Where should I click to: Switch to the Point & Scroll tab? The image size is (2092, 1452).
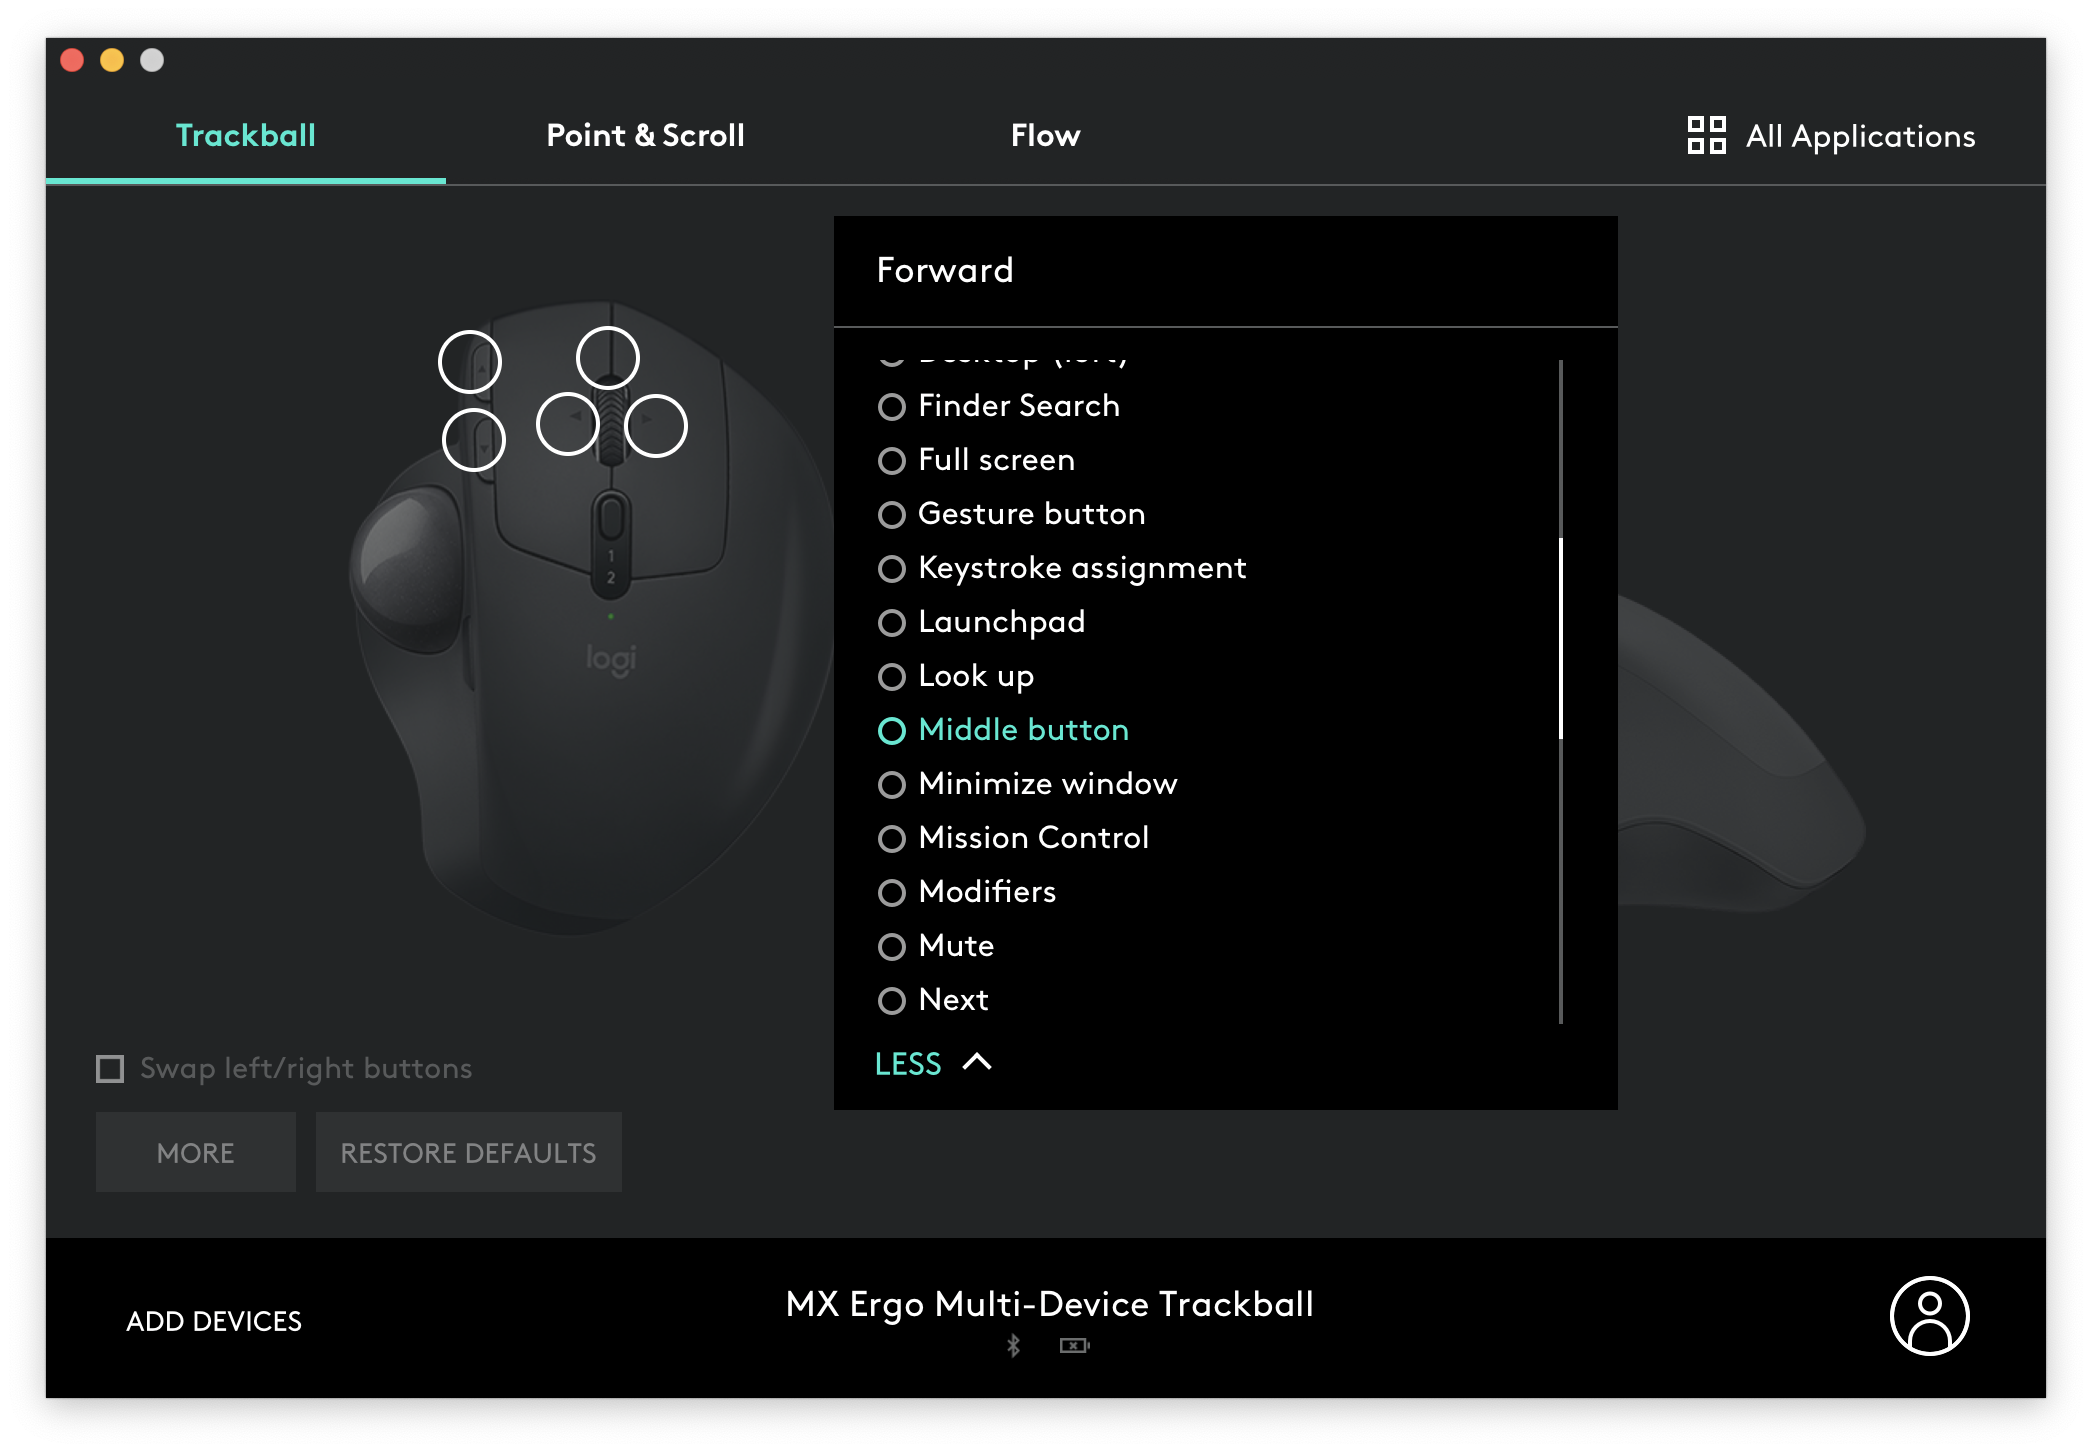pyautogui.click(x=645, y=135)
